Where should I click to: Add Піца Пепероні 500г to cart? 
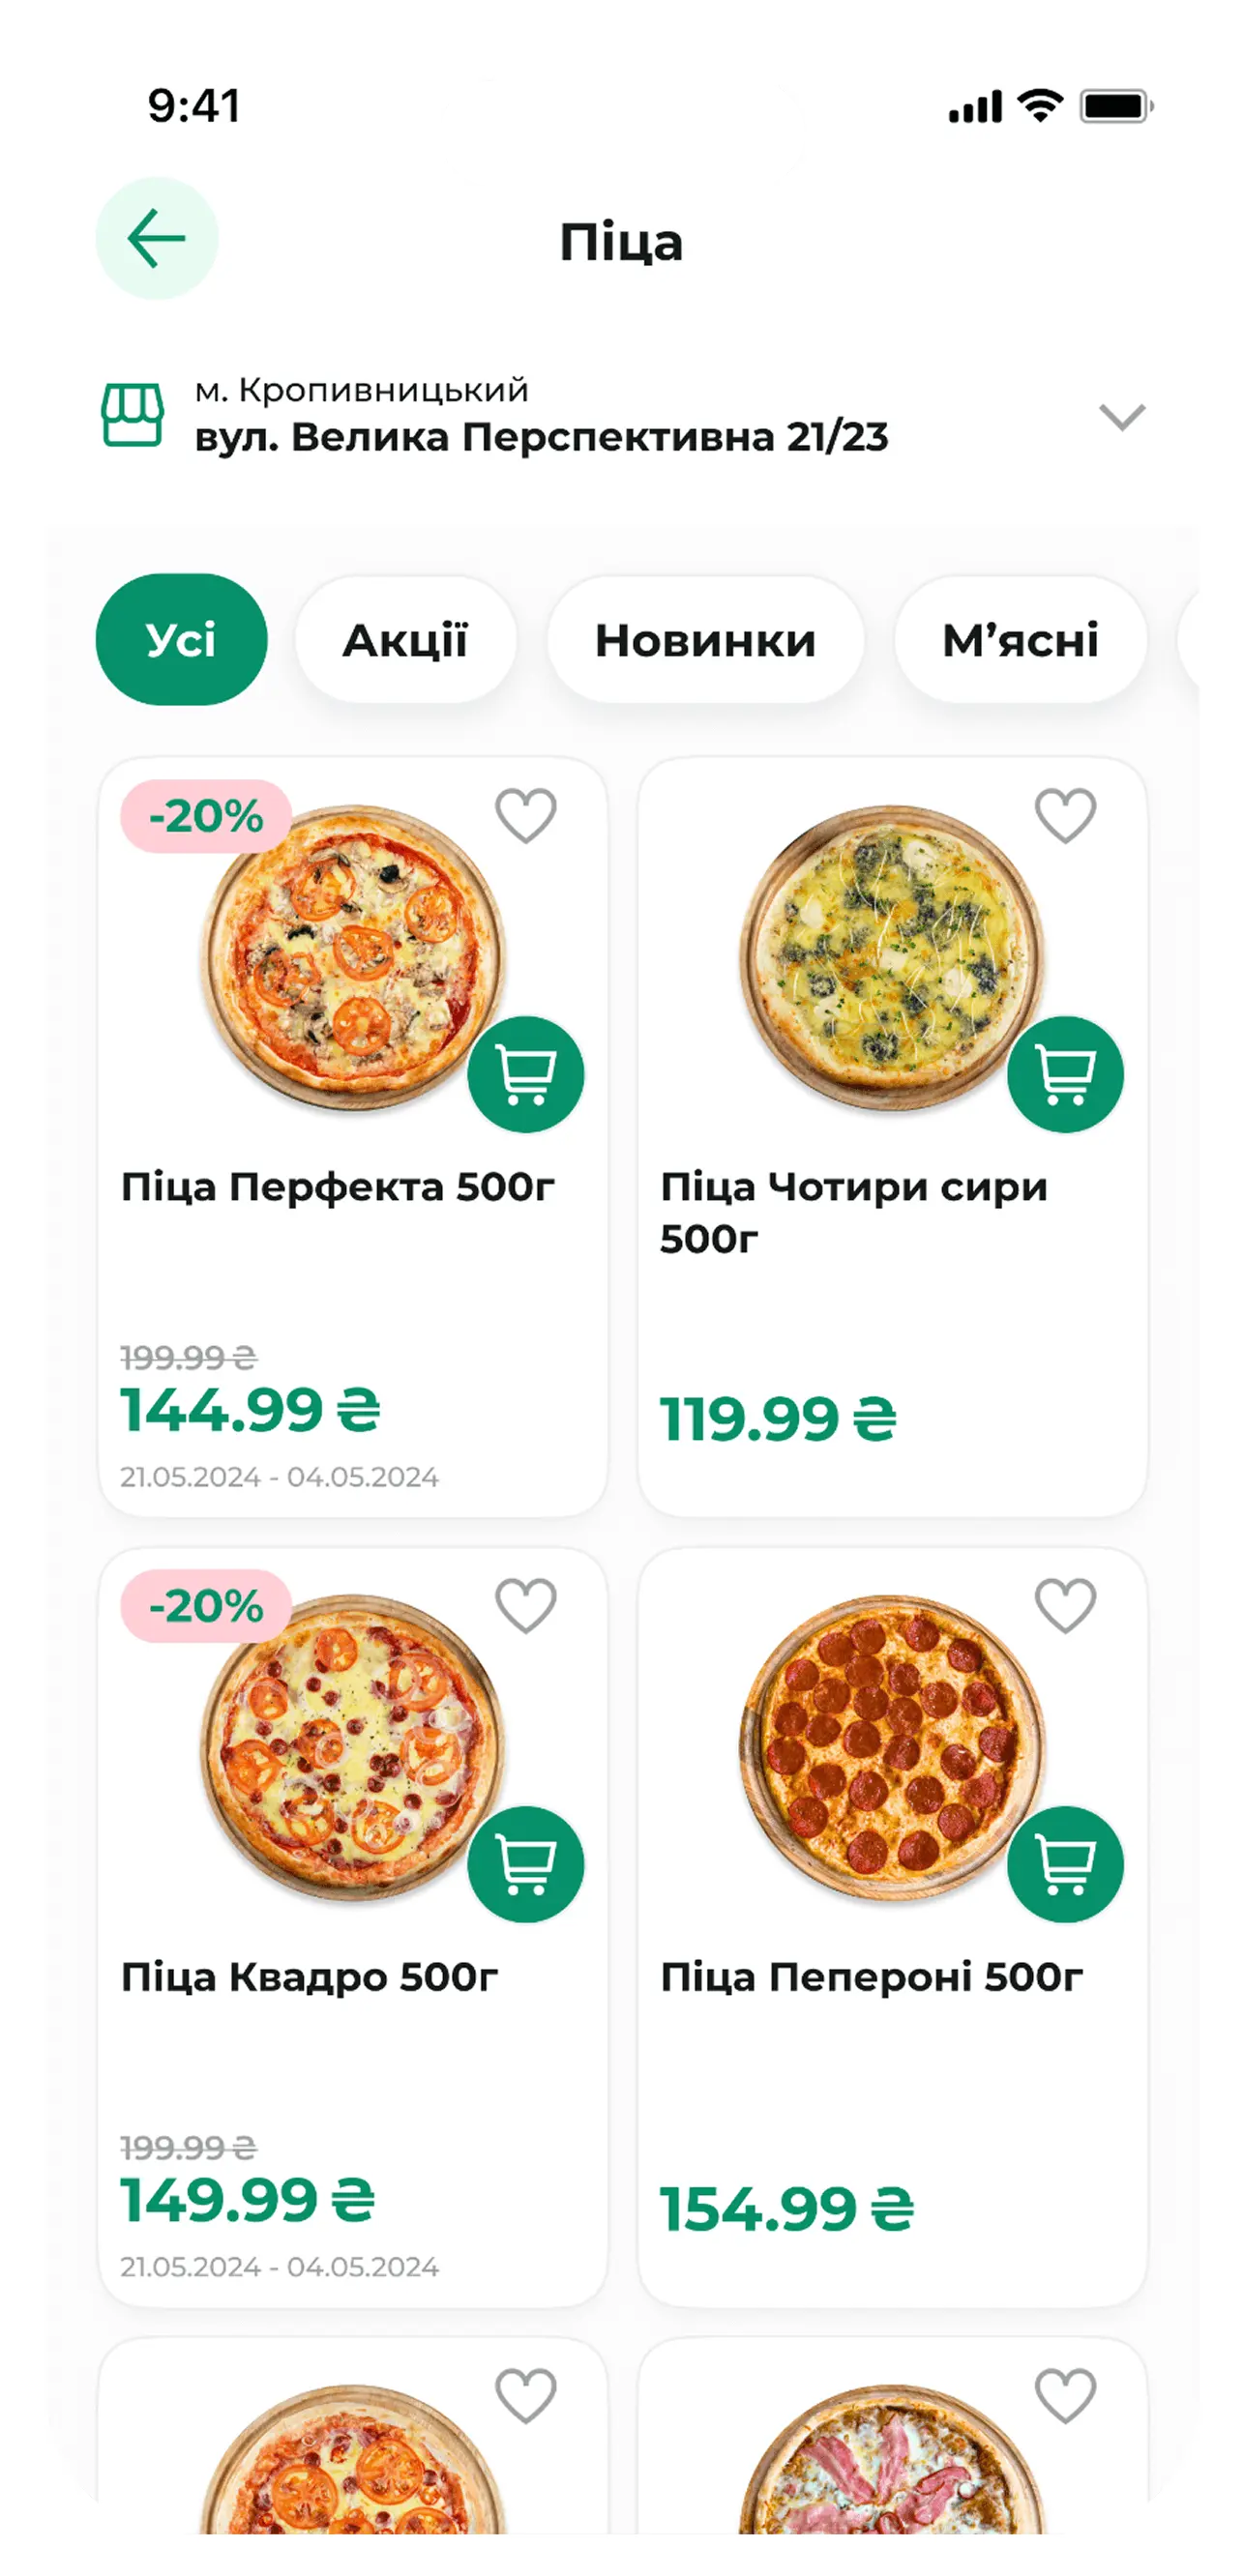1065,1864
